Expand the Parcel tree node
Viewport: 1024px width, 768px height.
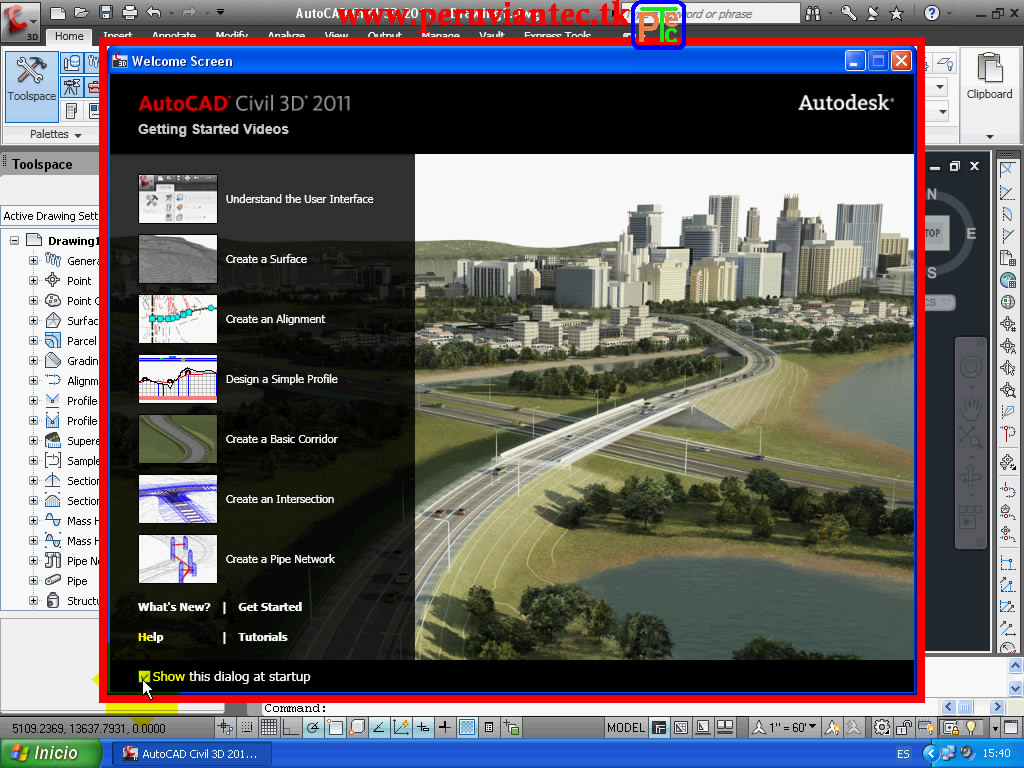coord(33,340)
